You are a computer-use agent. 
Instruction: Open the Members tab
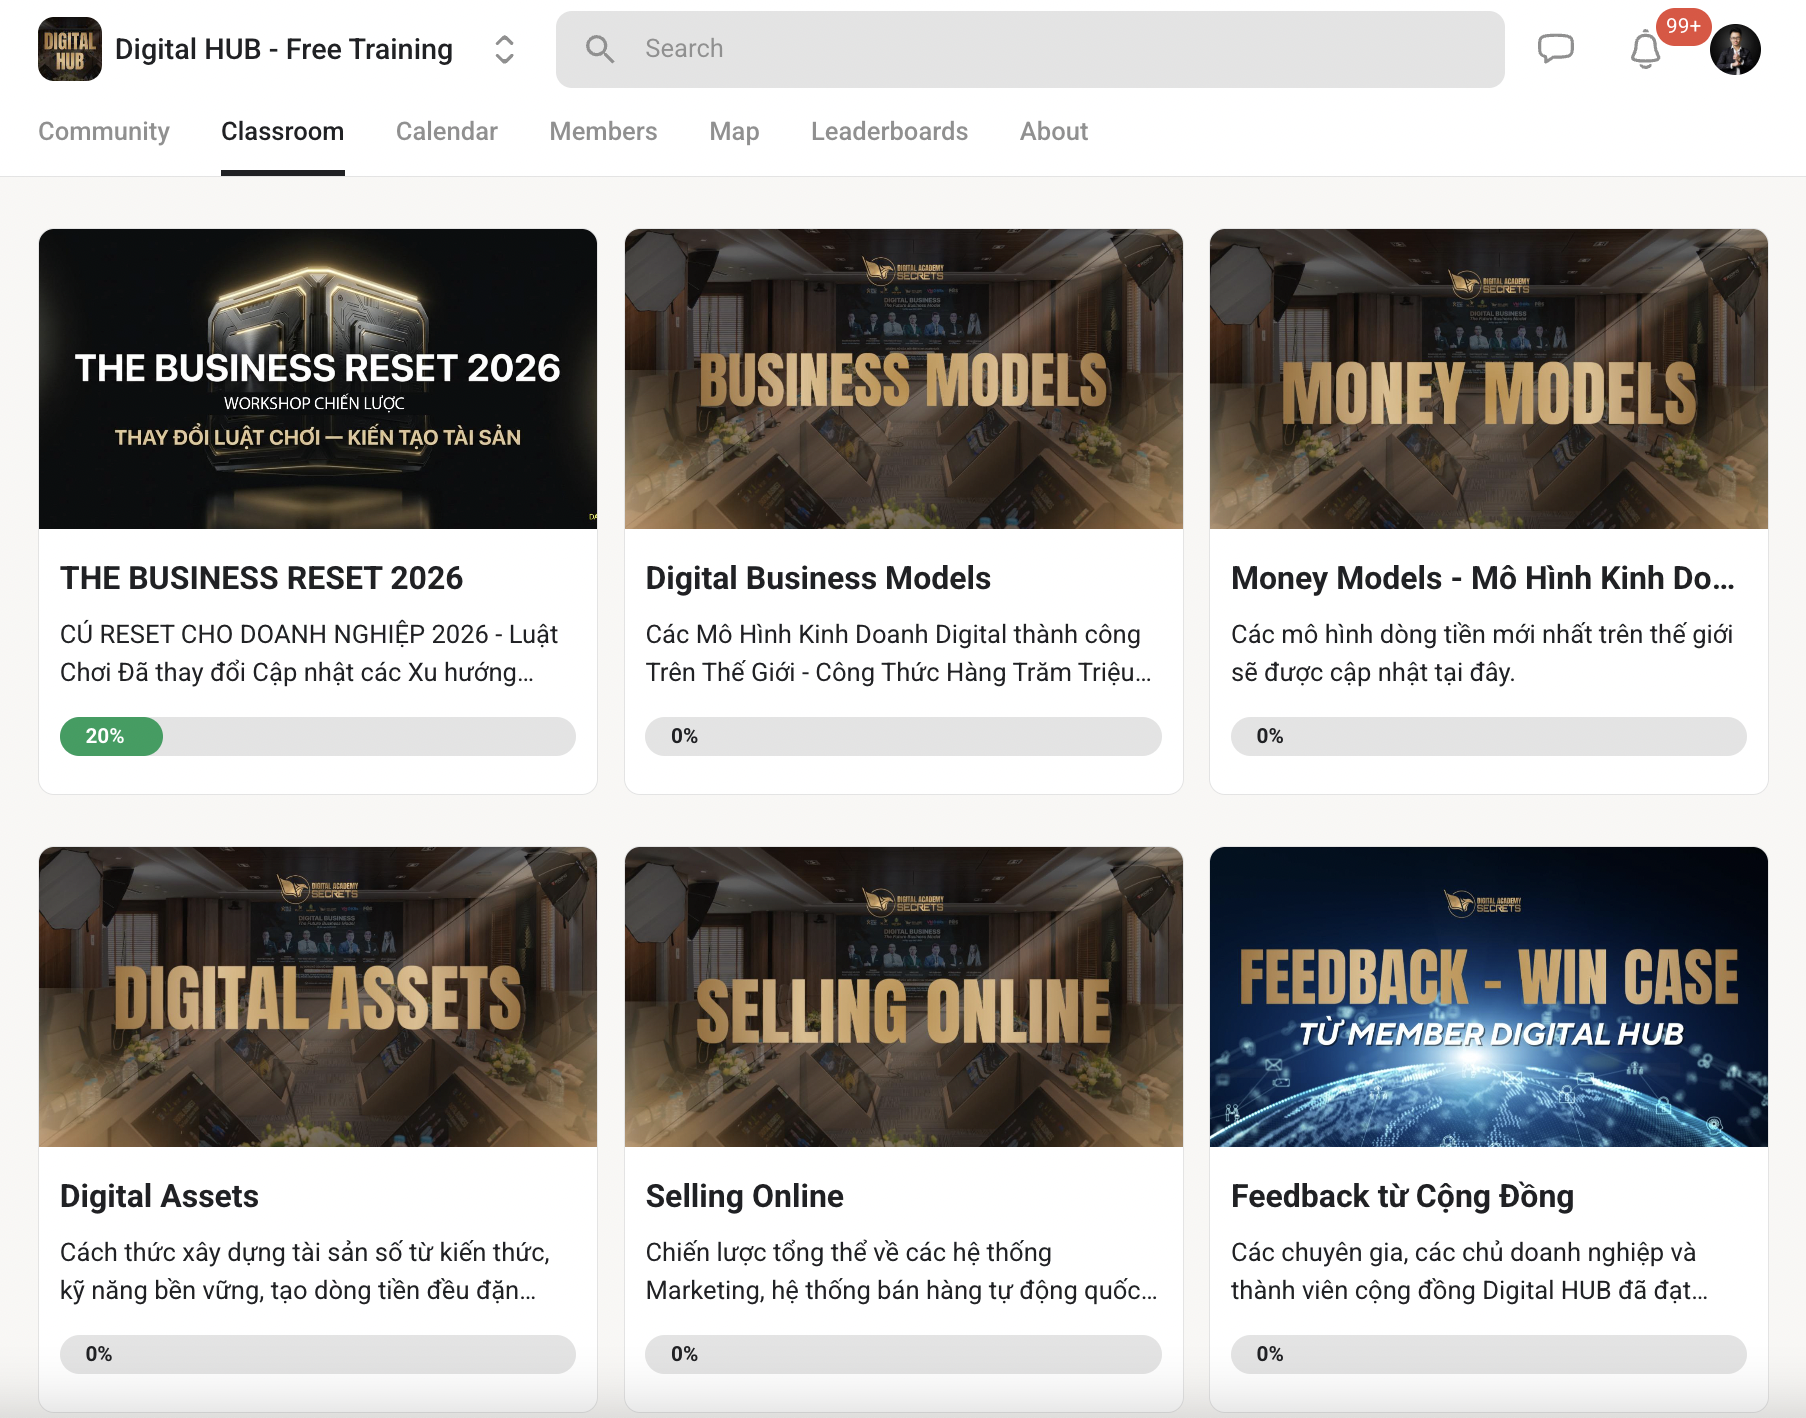coord(603,131)
